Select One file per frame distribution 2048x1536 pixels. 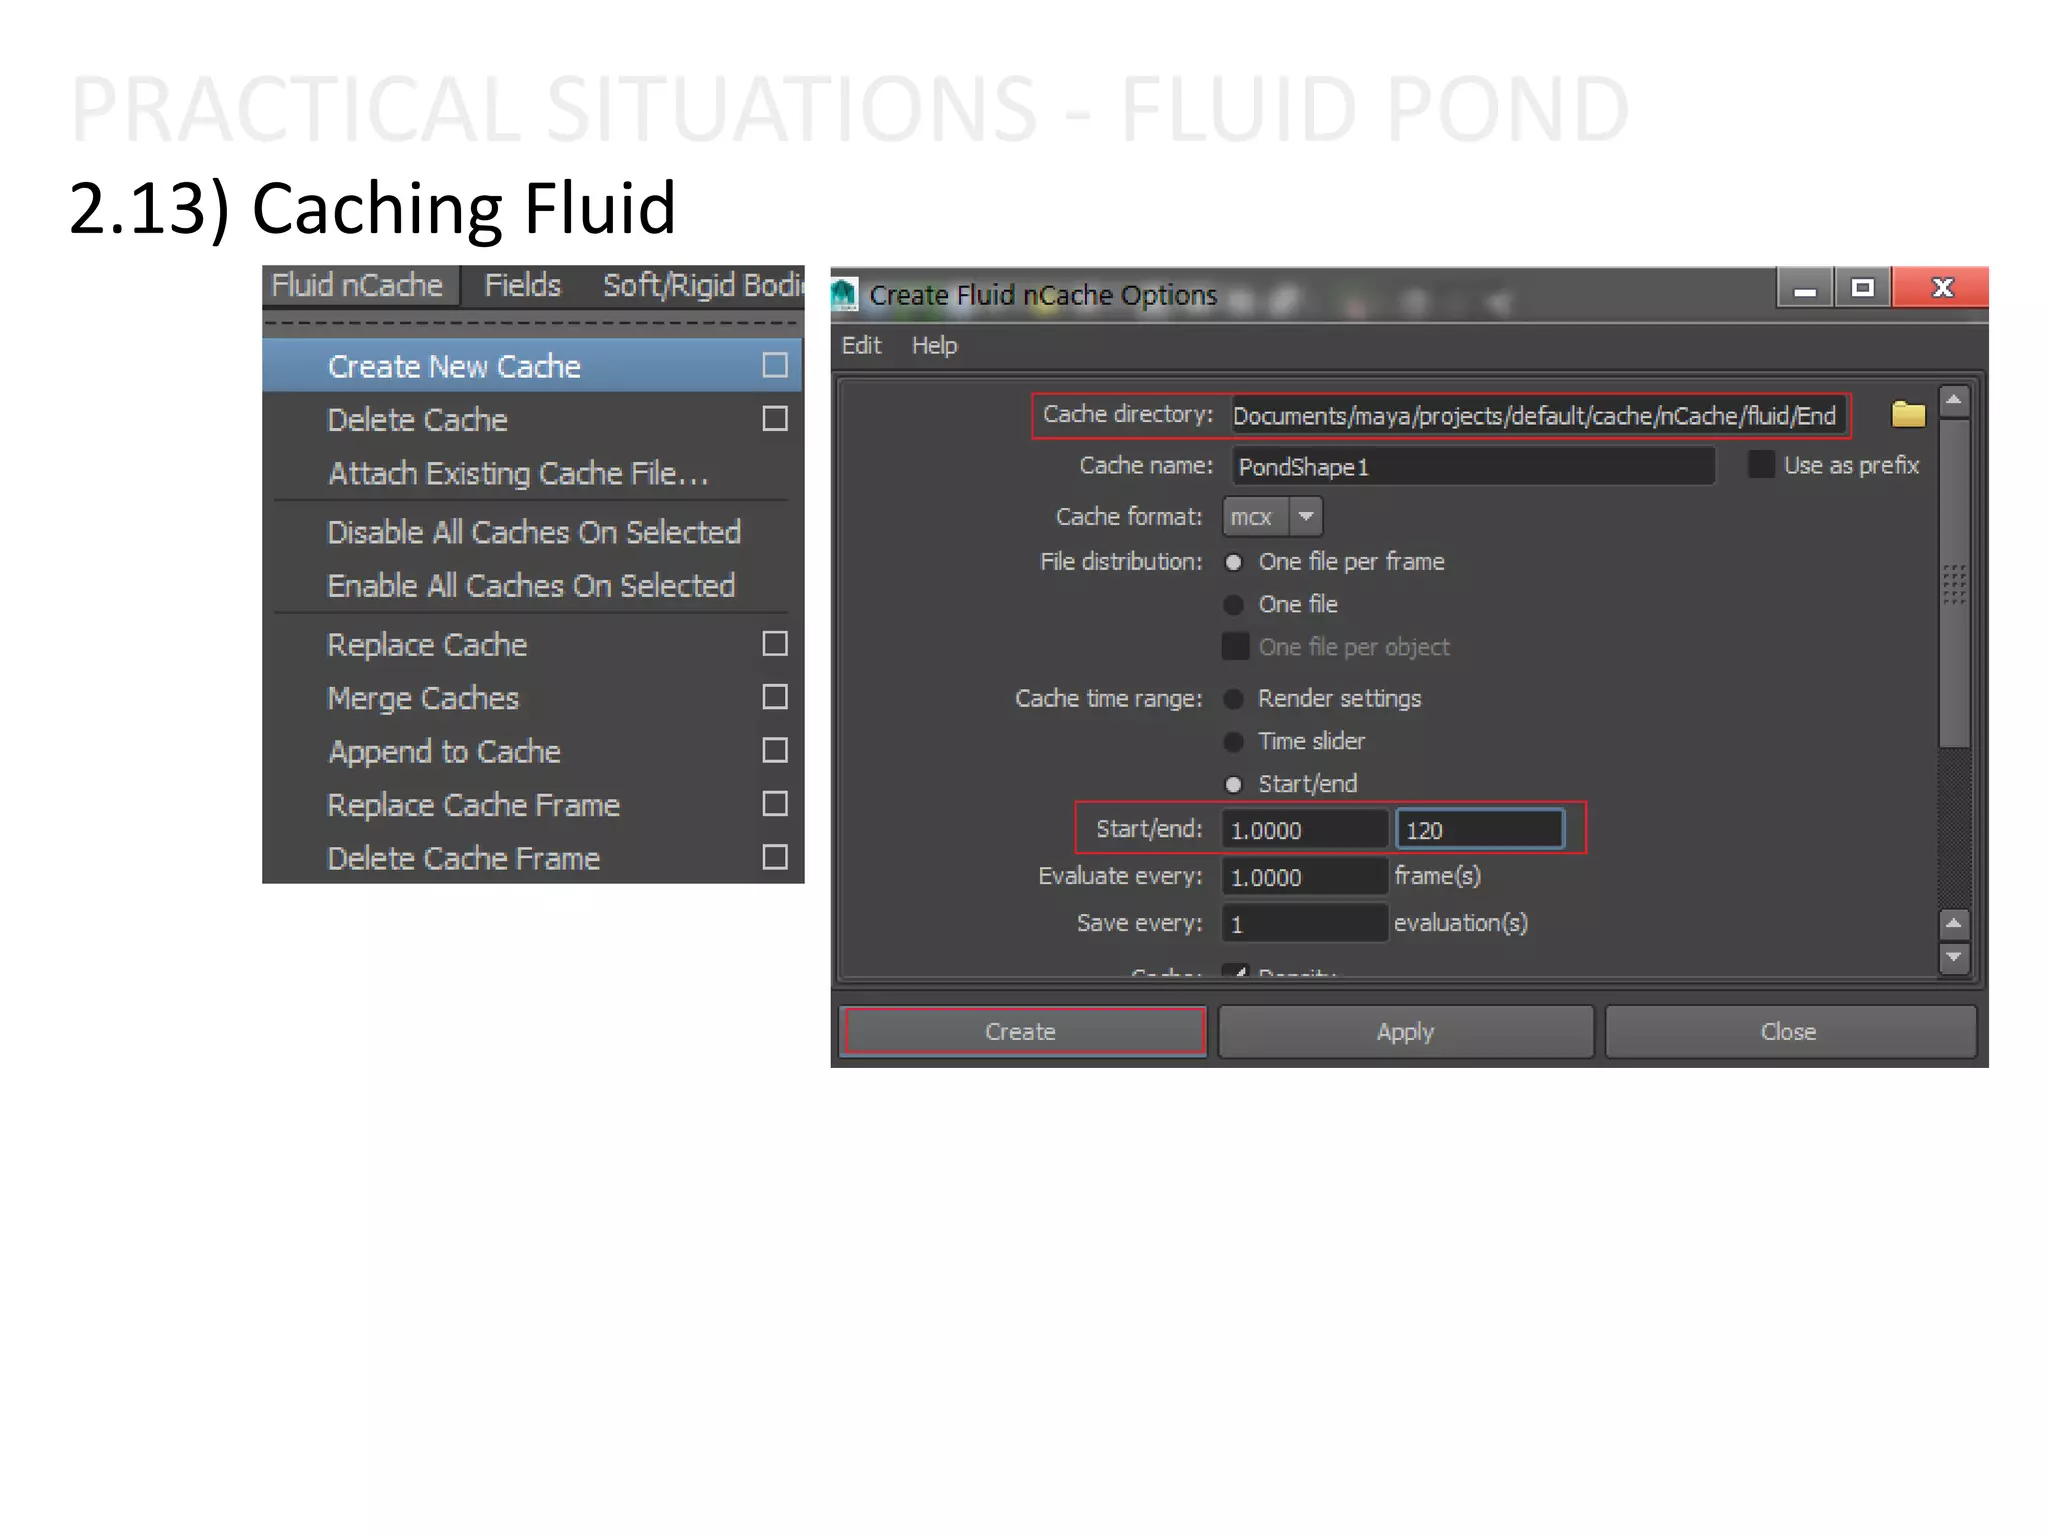tap(1234, 562)
